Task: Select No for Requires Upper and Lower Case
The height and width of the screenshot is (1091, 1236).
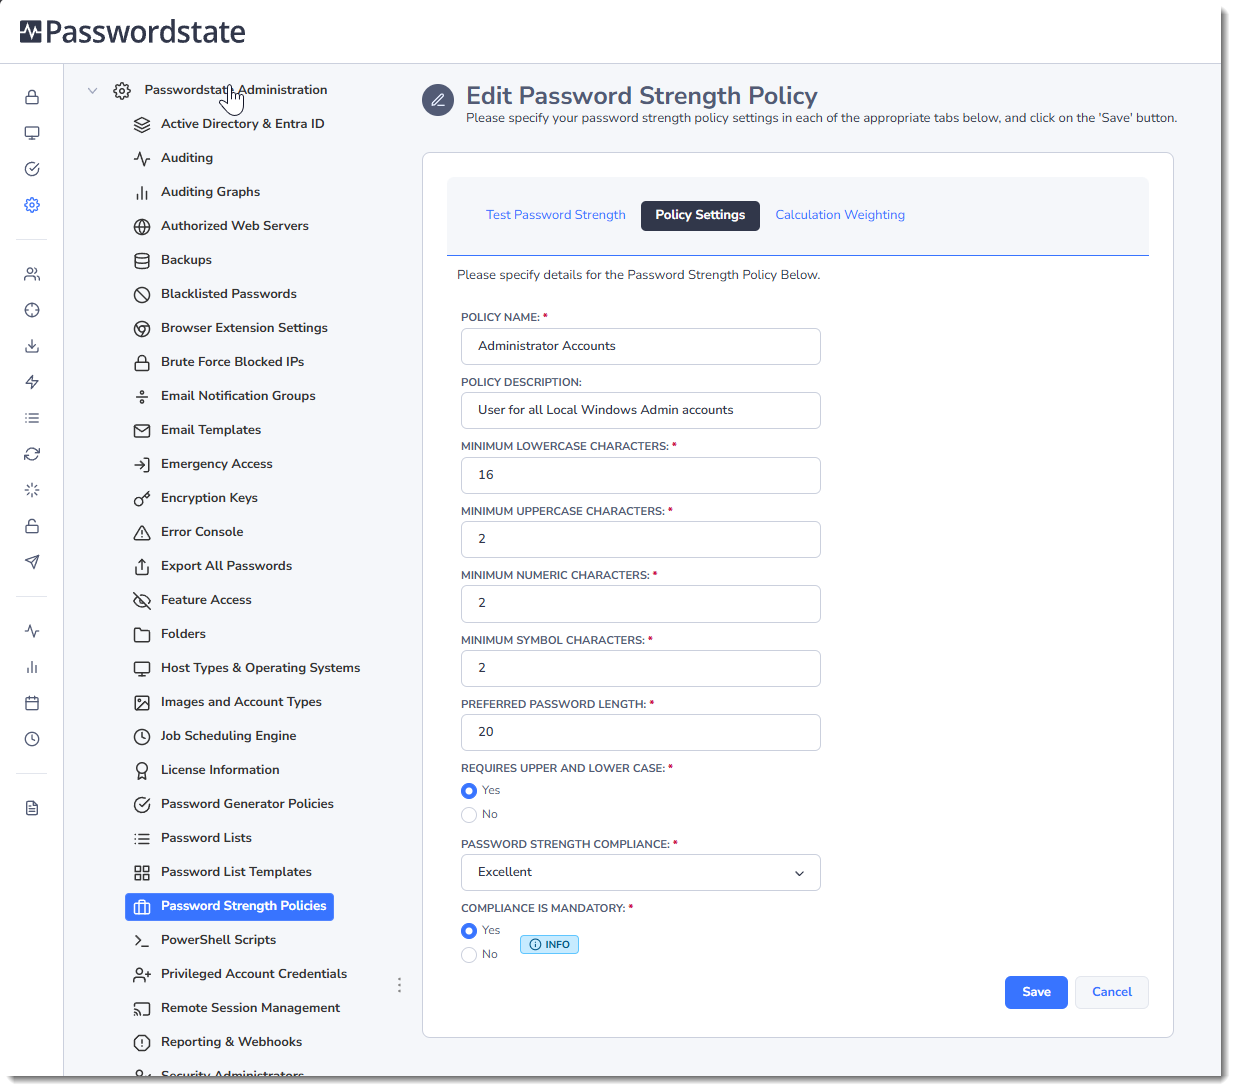Action: (469, 815)
